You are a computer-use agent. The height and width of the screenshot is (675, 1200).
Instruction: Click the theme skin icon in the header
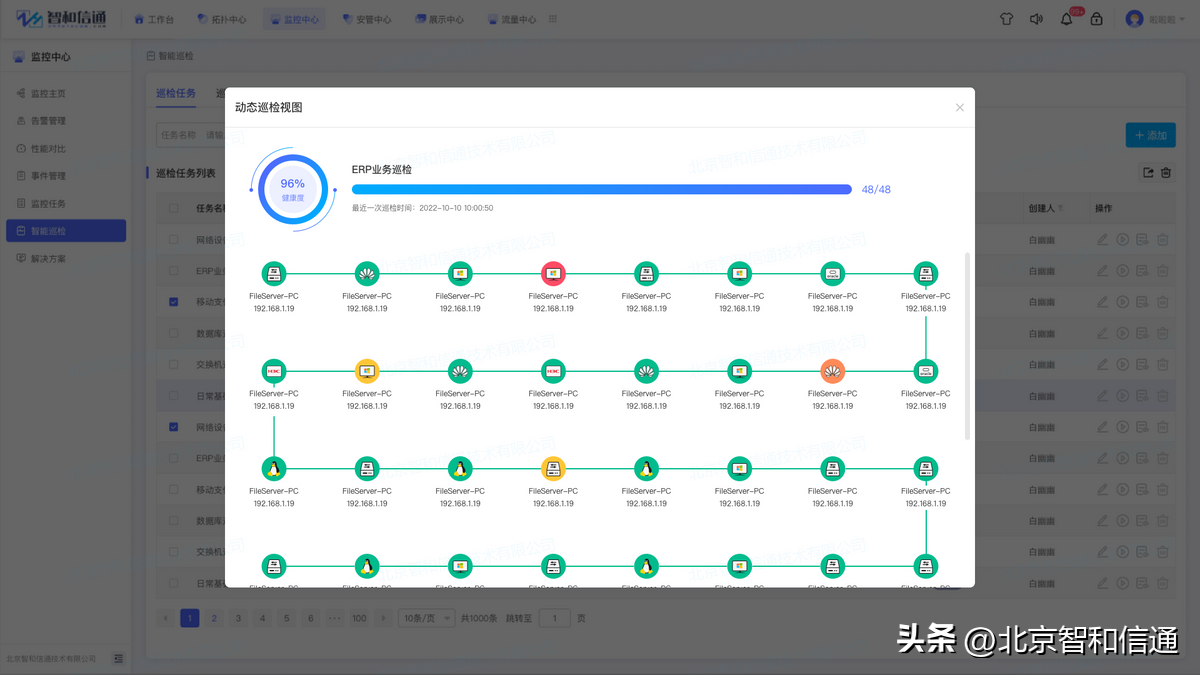click(1006, 18)
